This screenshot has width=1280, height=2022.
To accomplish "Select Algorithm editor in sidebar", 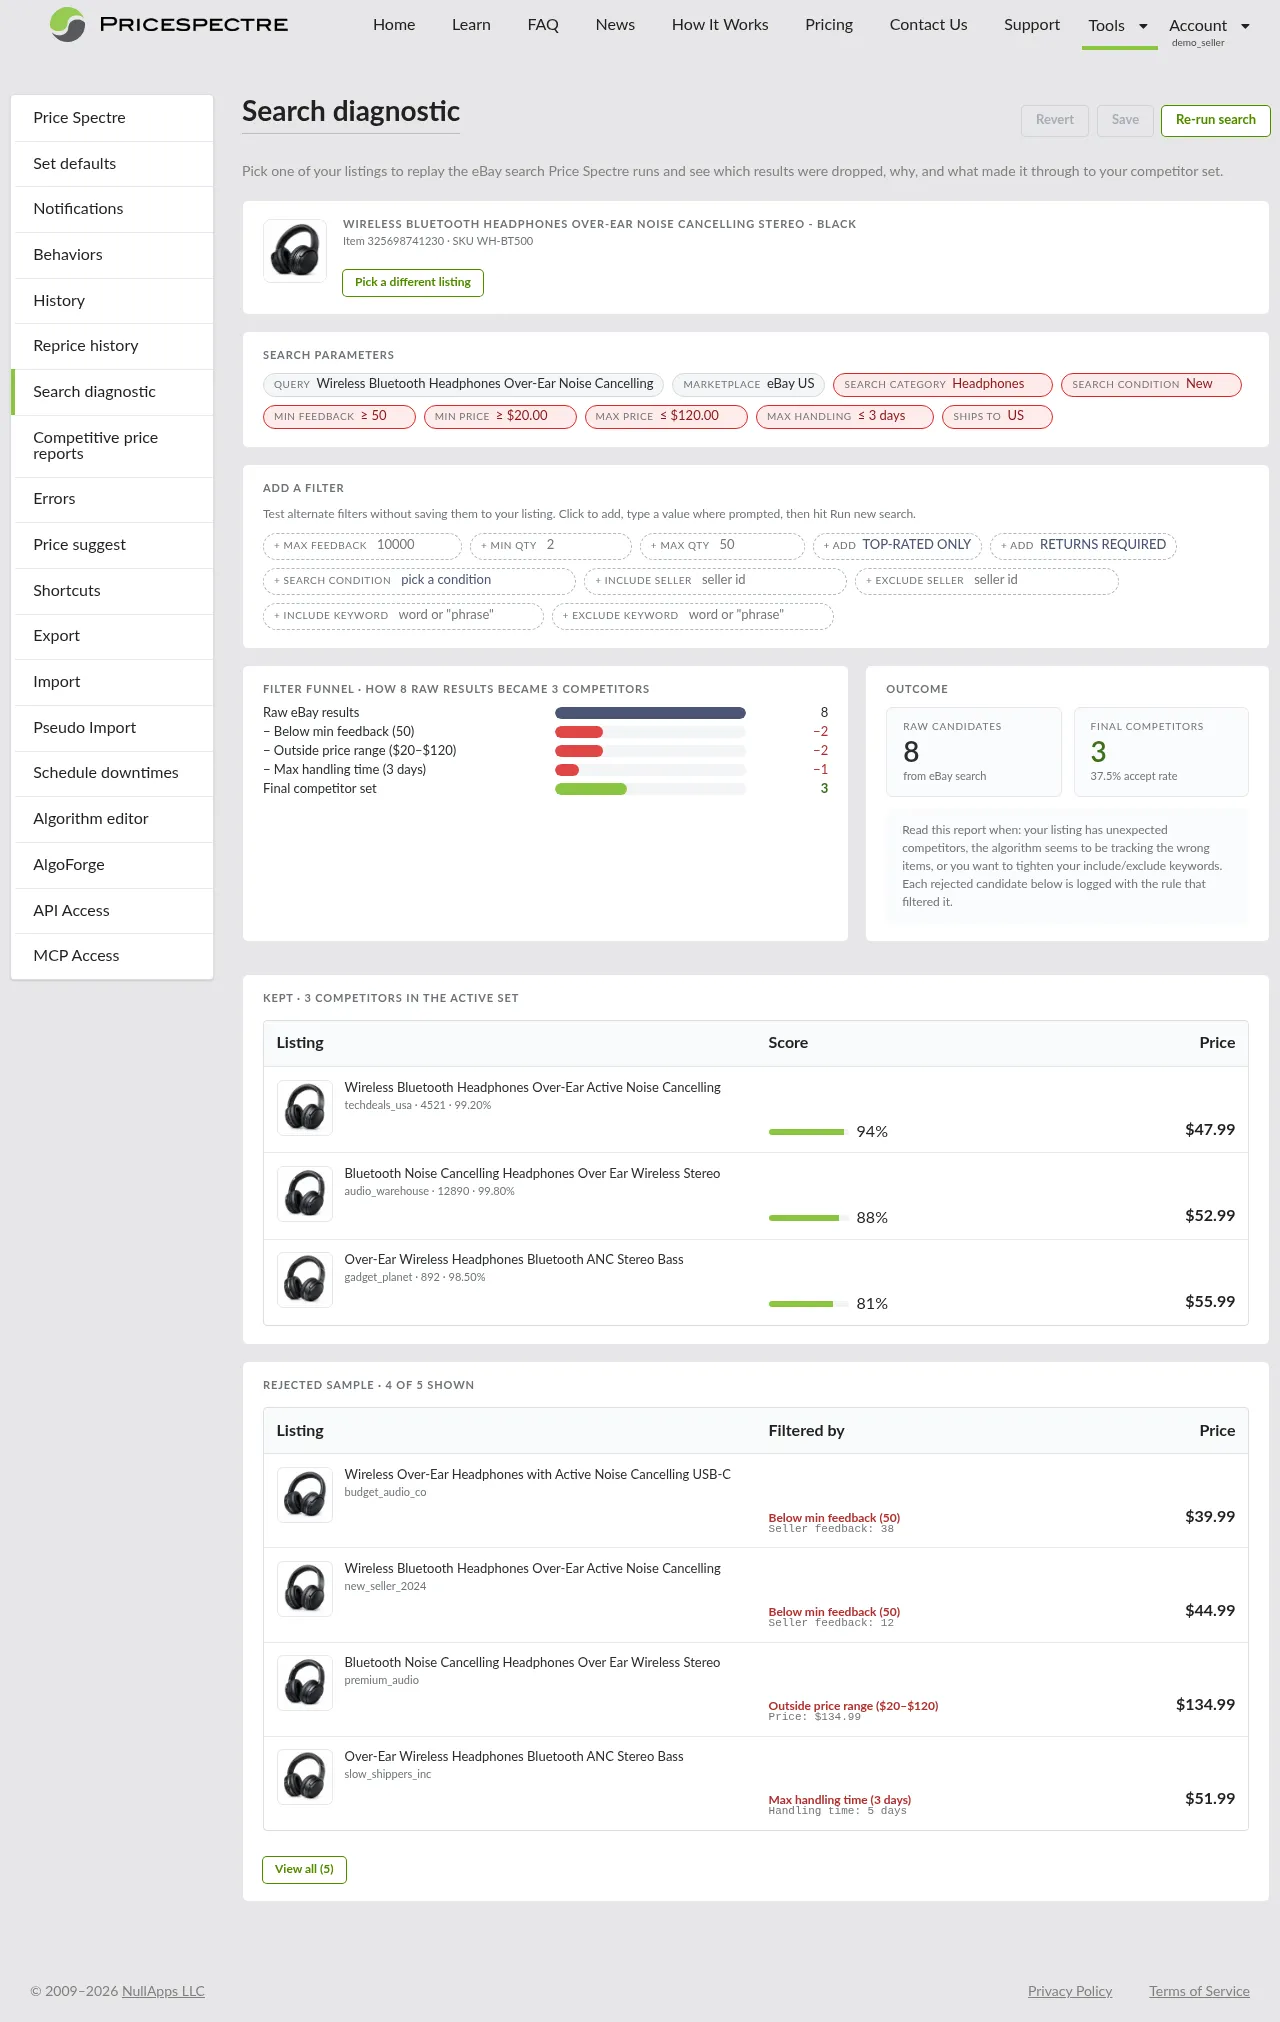I will point(112,819).
